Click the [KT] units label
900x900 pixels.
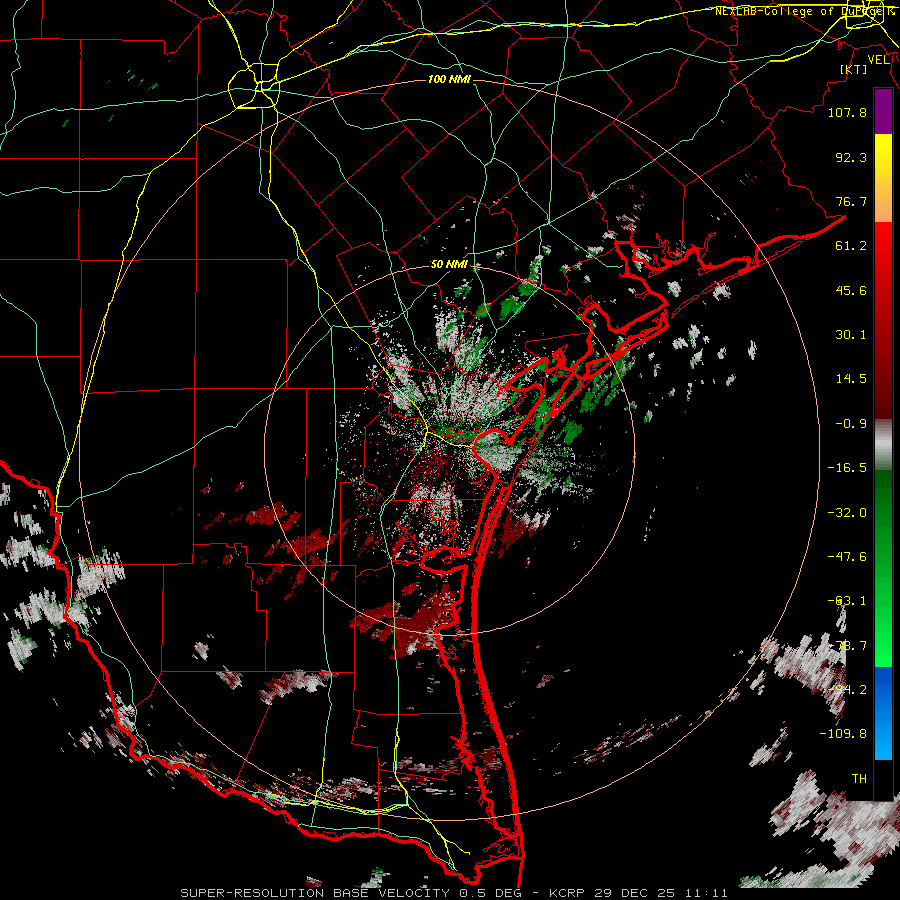point(854,69)
